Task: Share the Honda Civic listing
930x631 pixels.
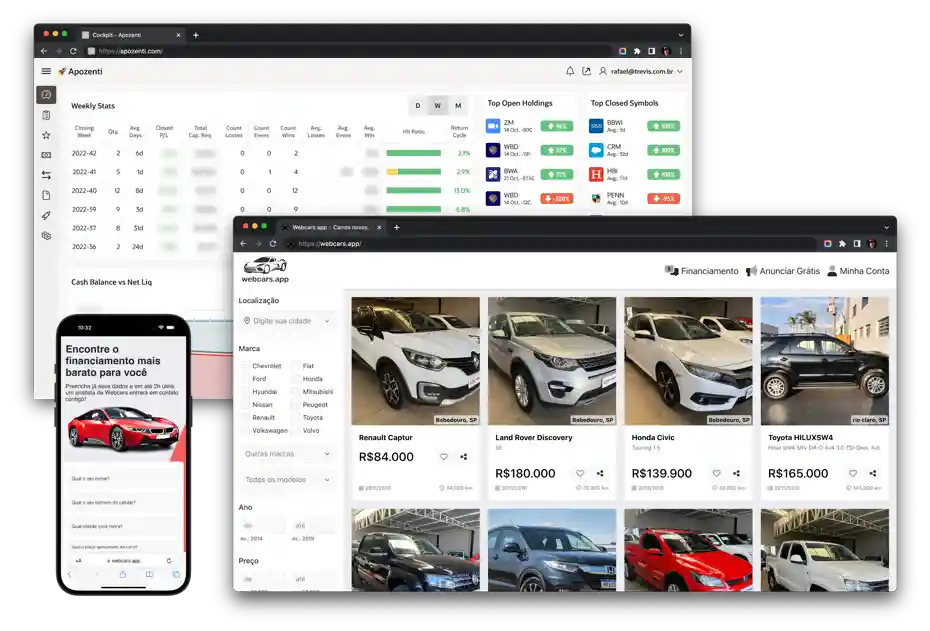Action: 737,473
